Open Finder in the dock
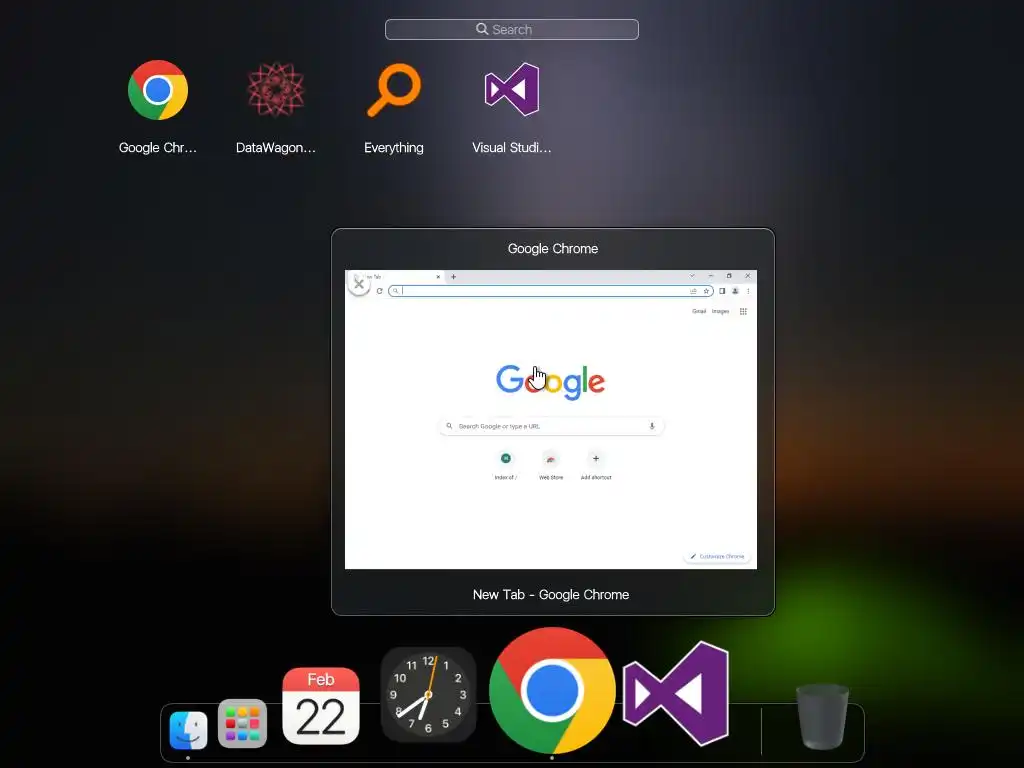Viewport: 1024px width, 768px height. (x=189, y=729)
